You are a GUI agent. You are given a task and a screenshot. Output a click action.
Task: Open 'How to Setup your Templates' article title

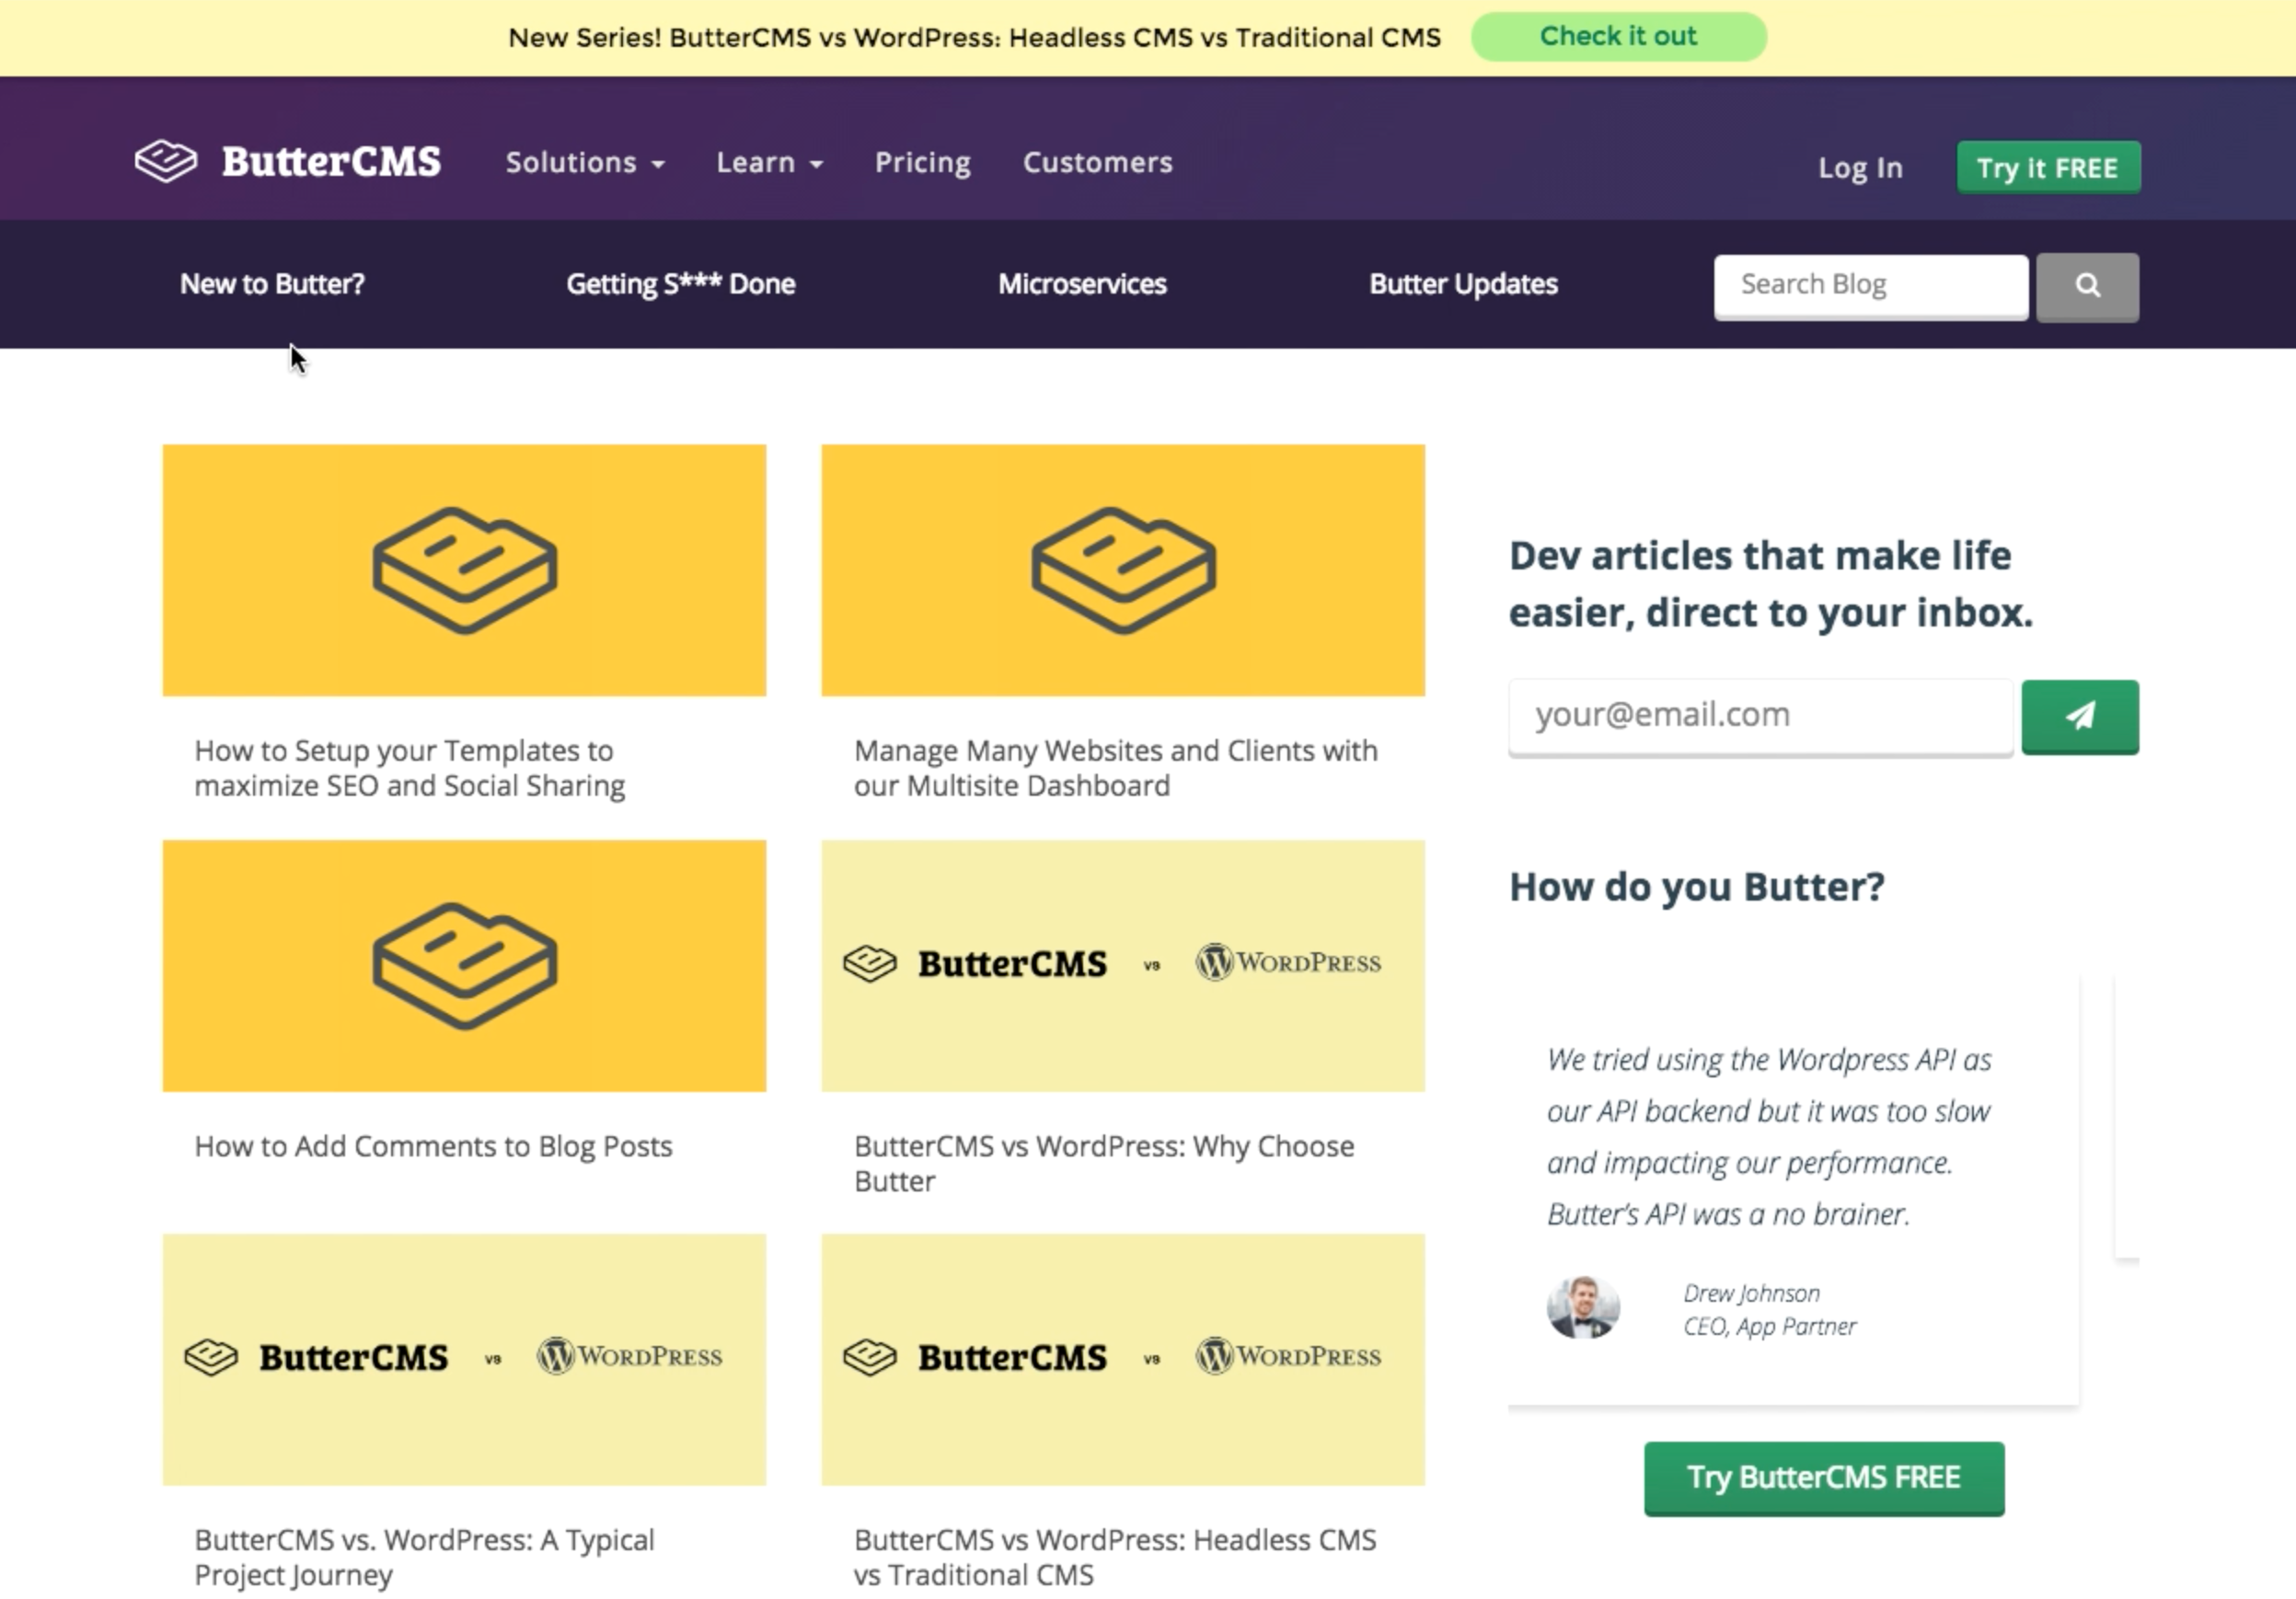pos(410,768)
